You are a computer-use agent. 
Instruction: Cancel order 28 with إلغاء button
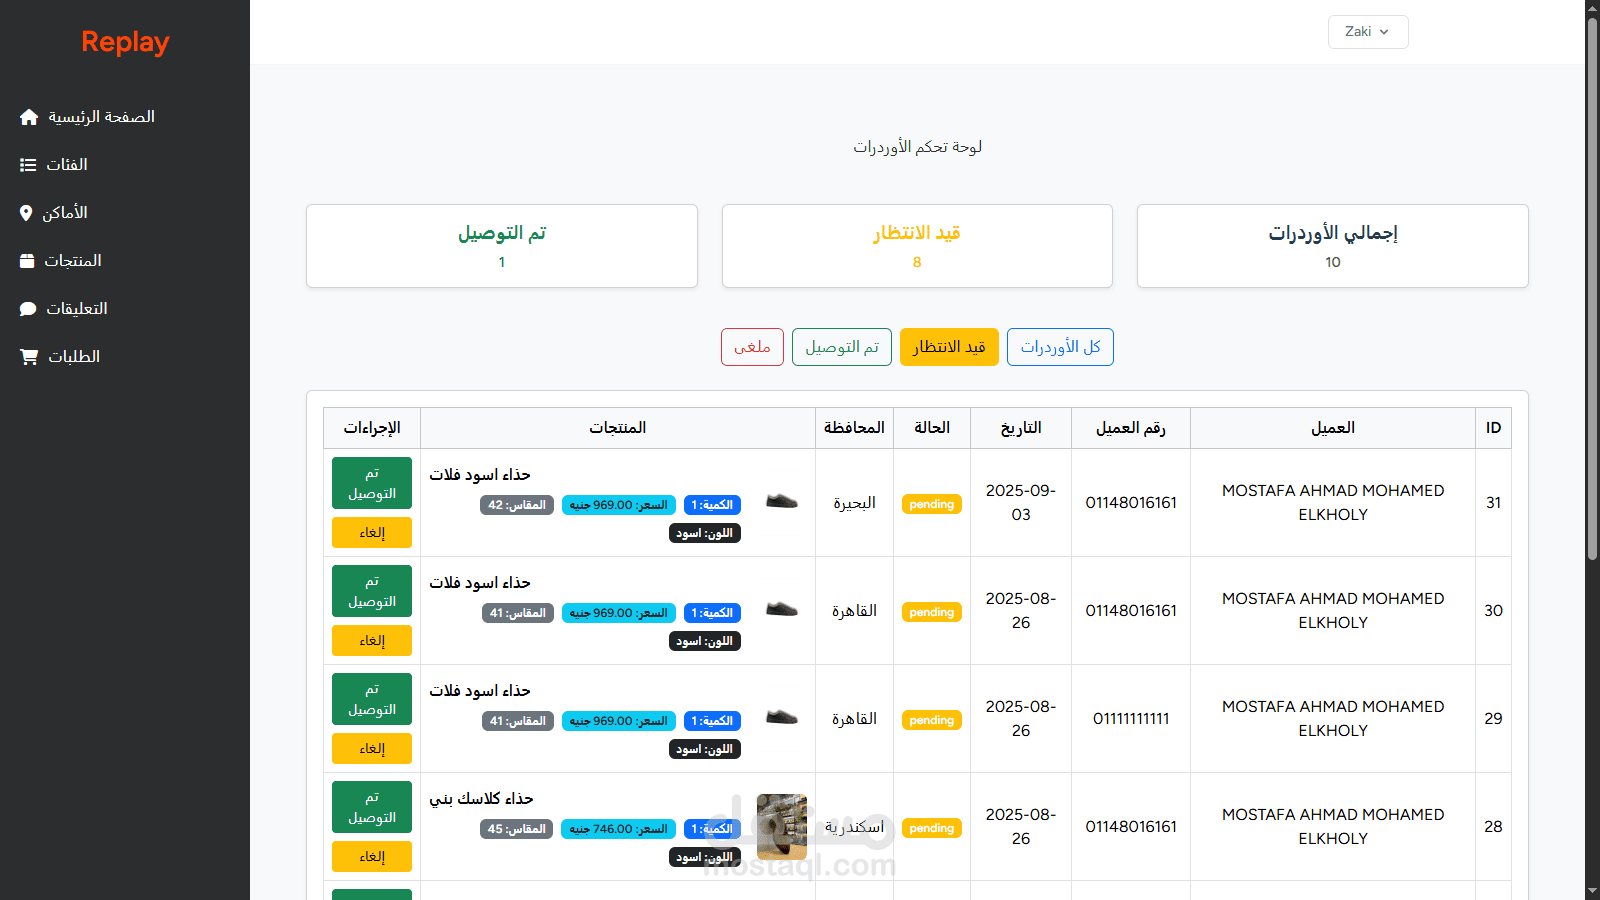click(x=372, y=857)
